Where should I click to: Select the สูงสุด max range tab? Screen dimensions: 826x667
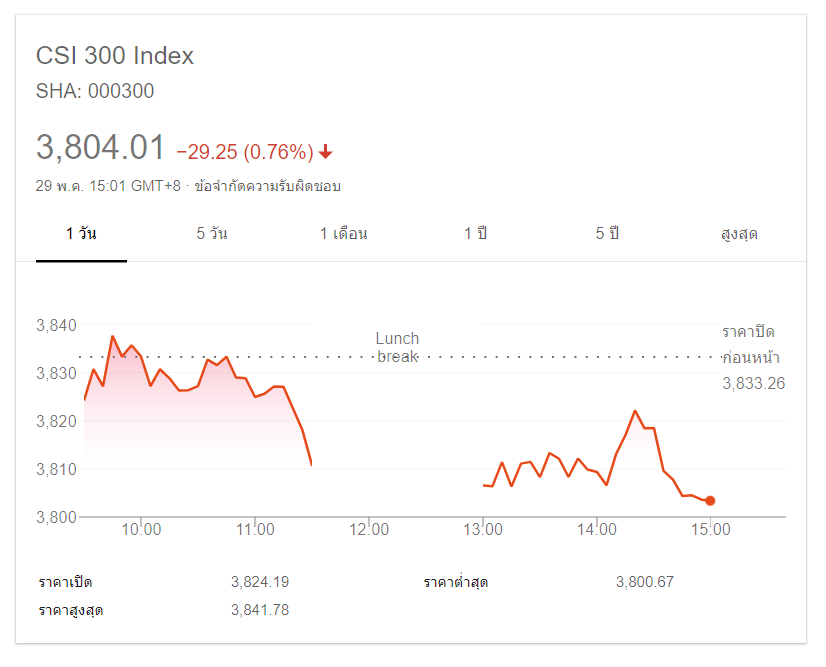pos(739,234)
